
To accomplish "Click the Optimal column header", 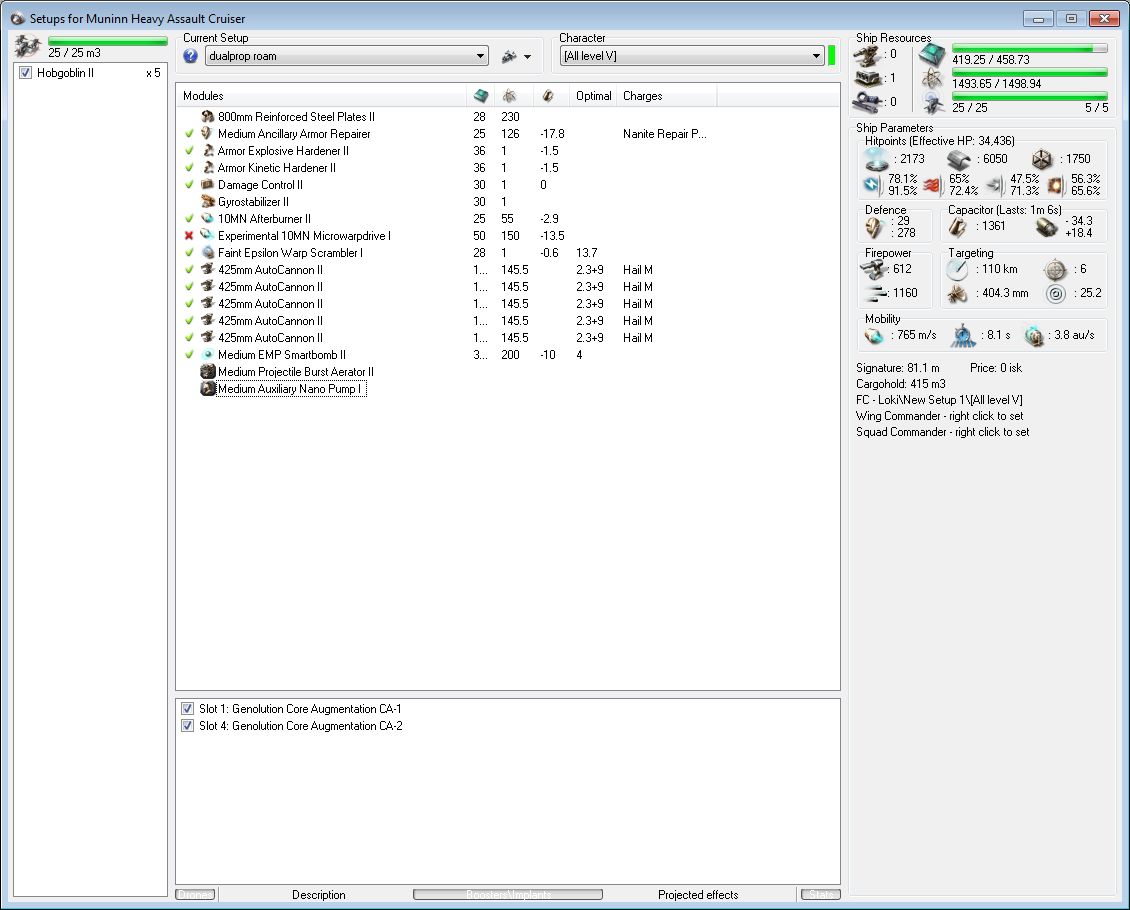I will pyautogui.click(x=592, y=96).
